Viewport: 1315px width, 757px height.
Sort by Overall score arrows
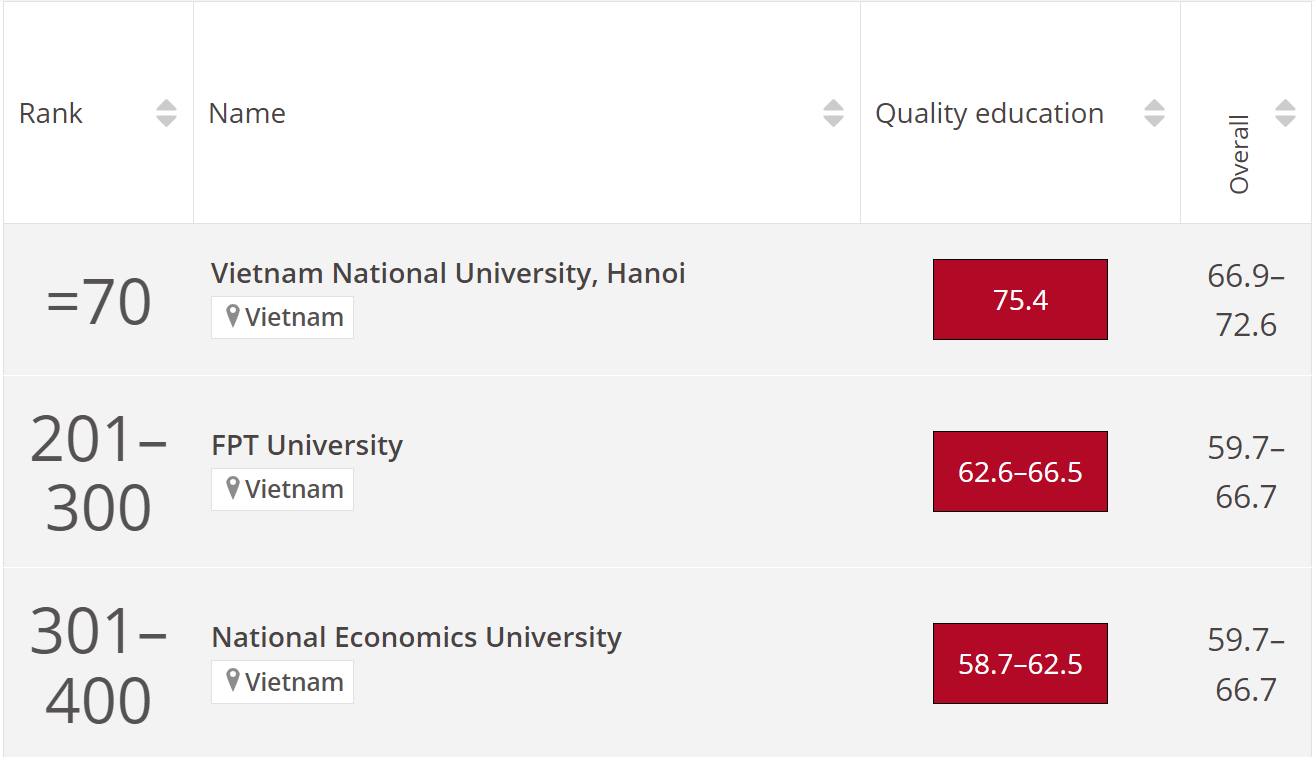click(x=1285, y=113)
